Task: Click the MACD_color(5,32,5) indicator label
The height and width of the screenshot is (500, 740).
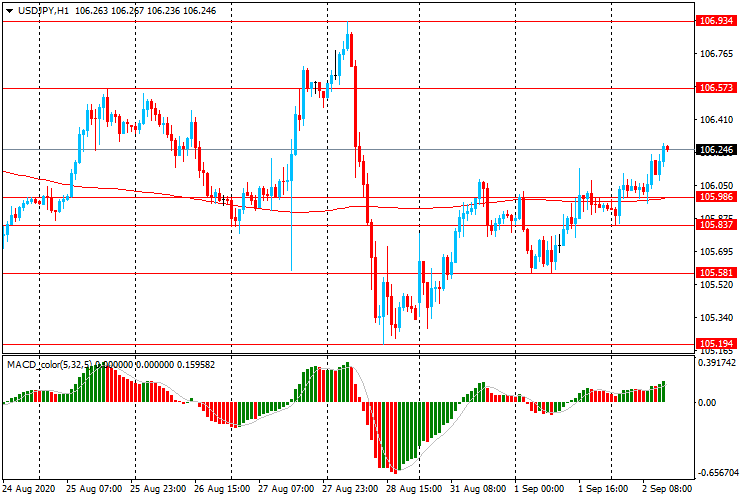Action: pos(49,364)
